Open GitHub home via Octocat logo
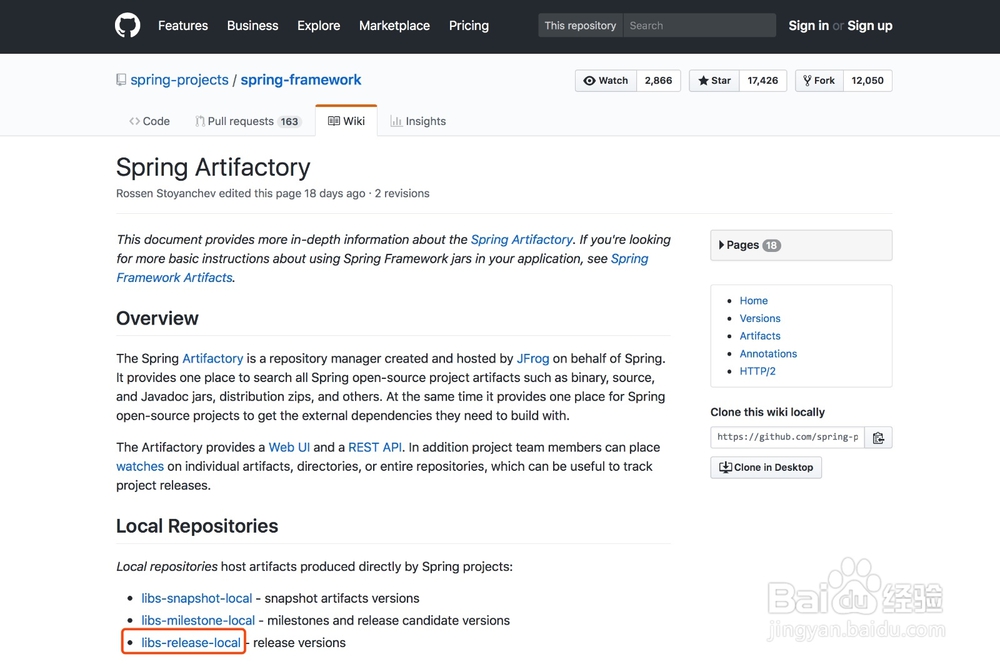 point(128,26)
